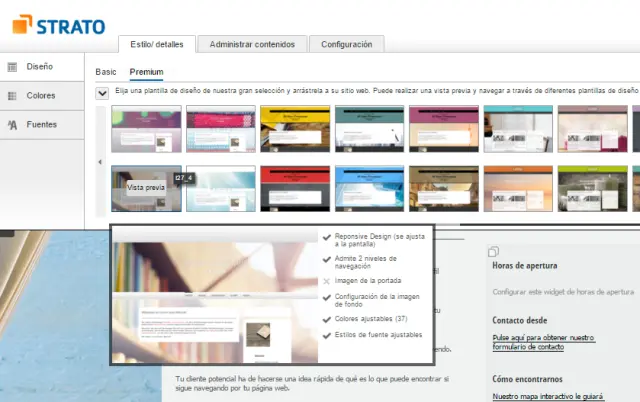Select the teal-header template in first row
This screenshot has width=640, height=402.
[369, 130]
